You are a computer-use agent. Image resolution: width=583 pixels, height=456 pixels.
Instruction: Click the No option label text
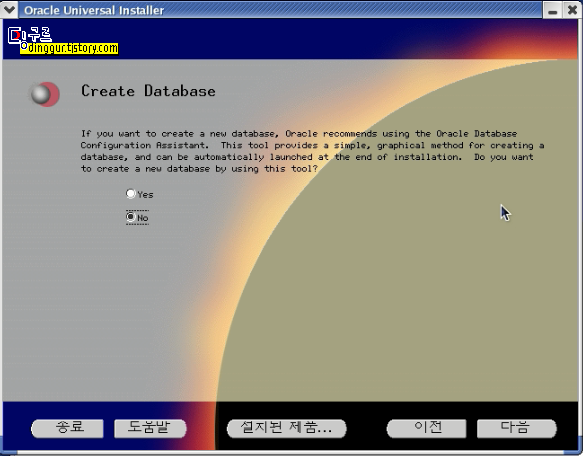coord(143,218)
